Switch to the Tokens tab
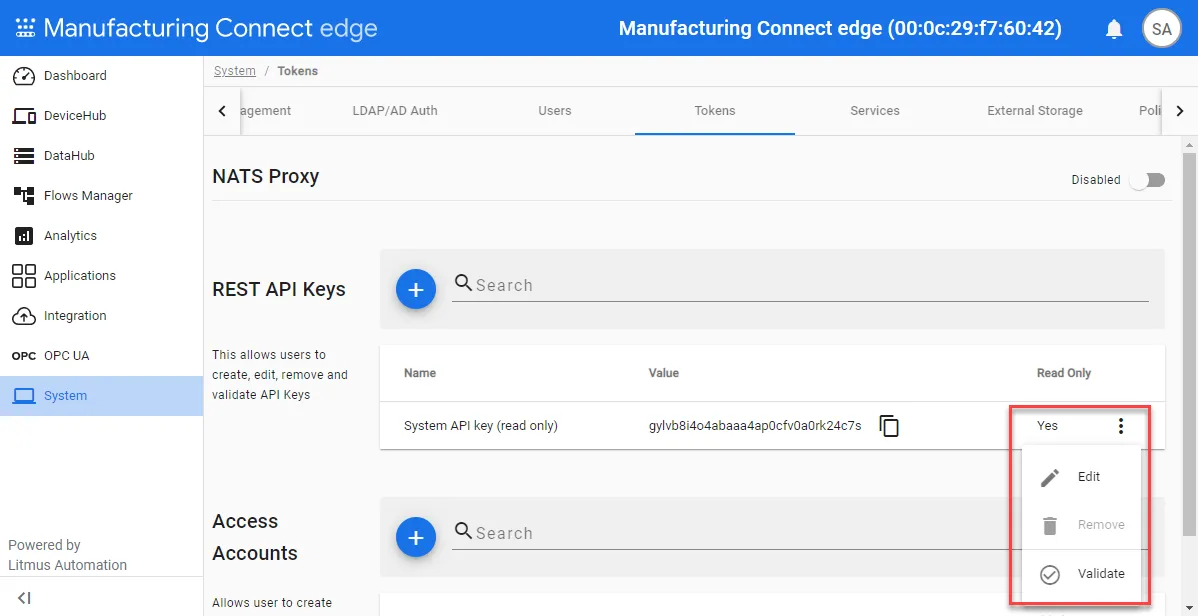1198x616 pixels. tap(715, 111)
